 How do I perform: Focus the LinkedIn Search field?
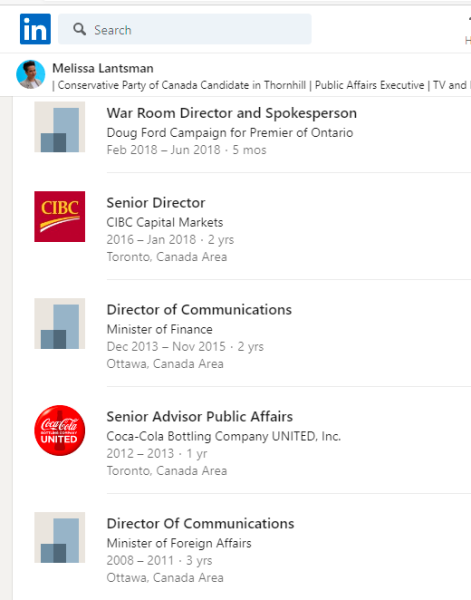pos(185,29)
